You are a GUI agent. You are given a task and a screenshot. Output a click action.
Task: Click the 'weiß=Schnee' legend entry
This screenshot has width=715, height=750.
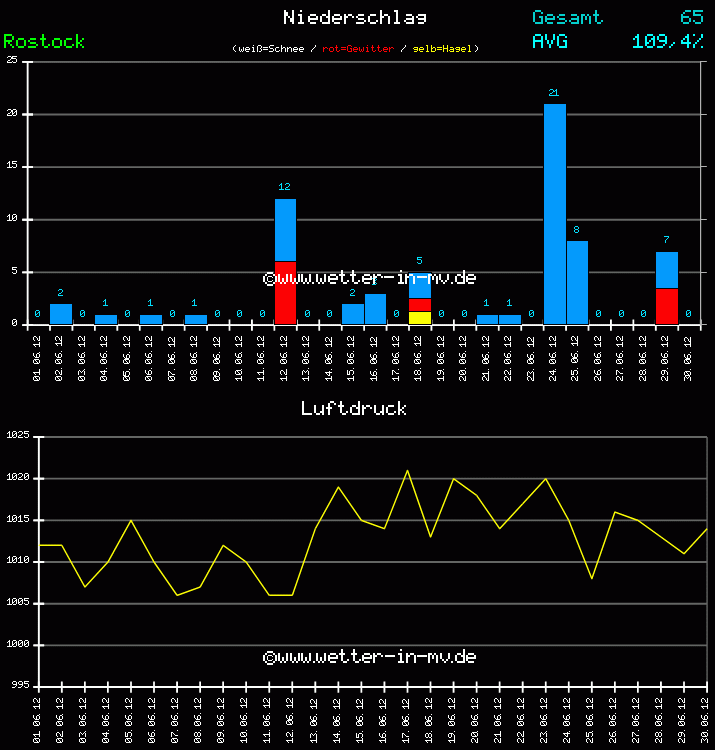(x=270, y=48)
